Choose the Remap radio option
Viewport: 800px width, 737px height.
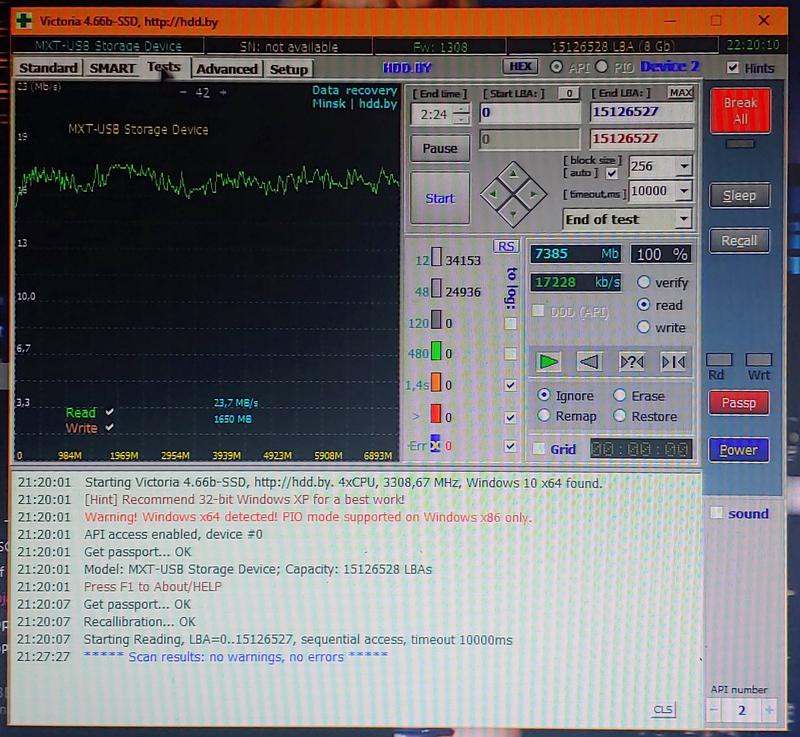[544, 416]
